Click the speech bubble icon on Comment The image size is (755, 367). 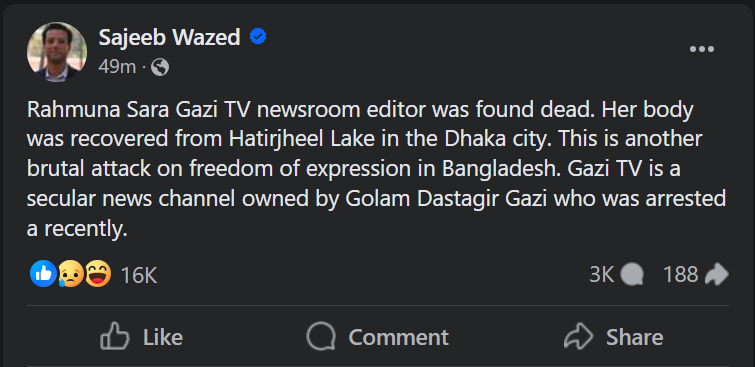[x=321, y=336]
